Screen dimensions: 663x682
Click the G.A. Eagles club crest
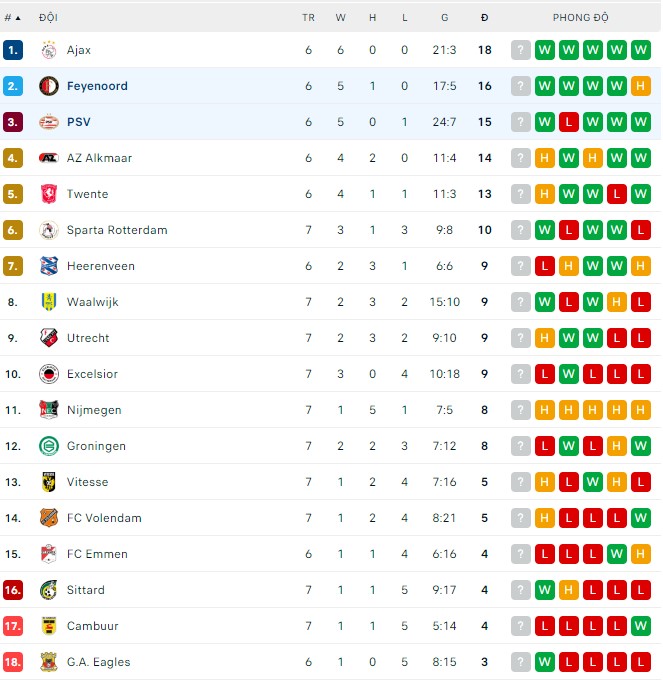tap(48, 662)
